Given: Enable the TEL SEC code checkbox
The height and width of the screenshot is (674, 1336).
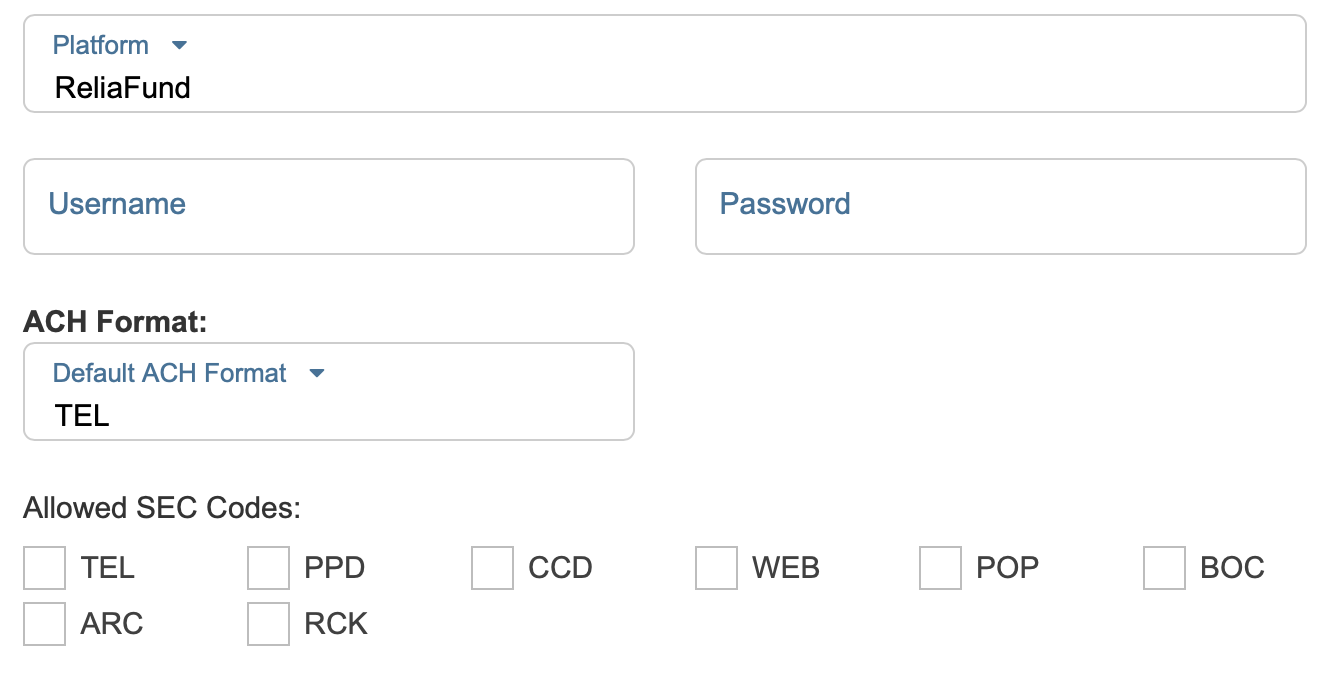Looking at the screenshot, I should pos(44,568).
